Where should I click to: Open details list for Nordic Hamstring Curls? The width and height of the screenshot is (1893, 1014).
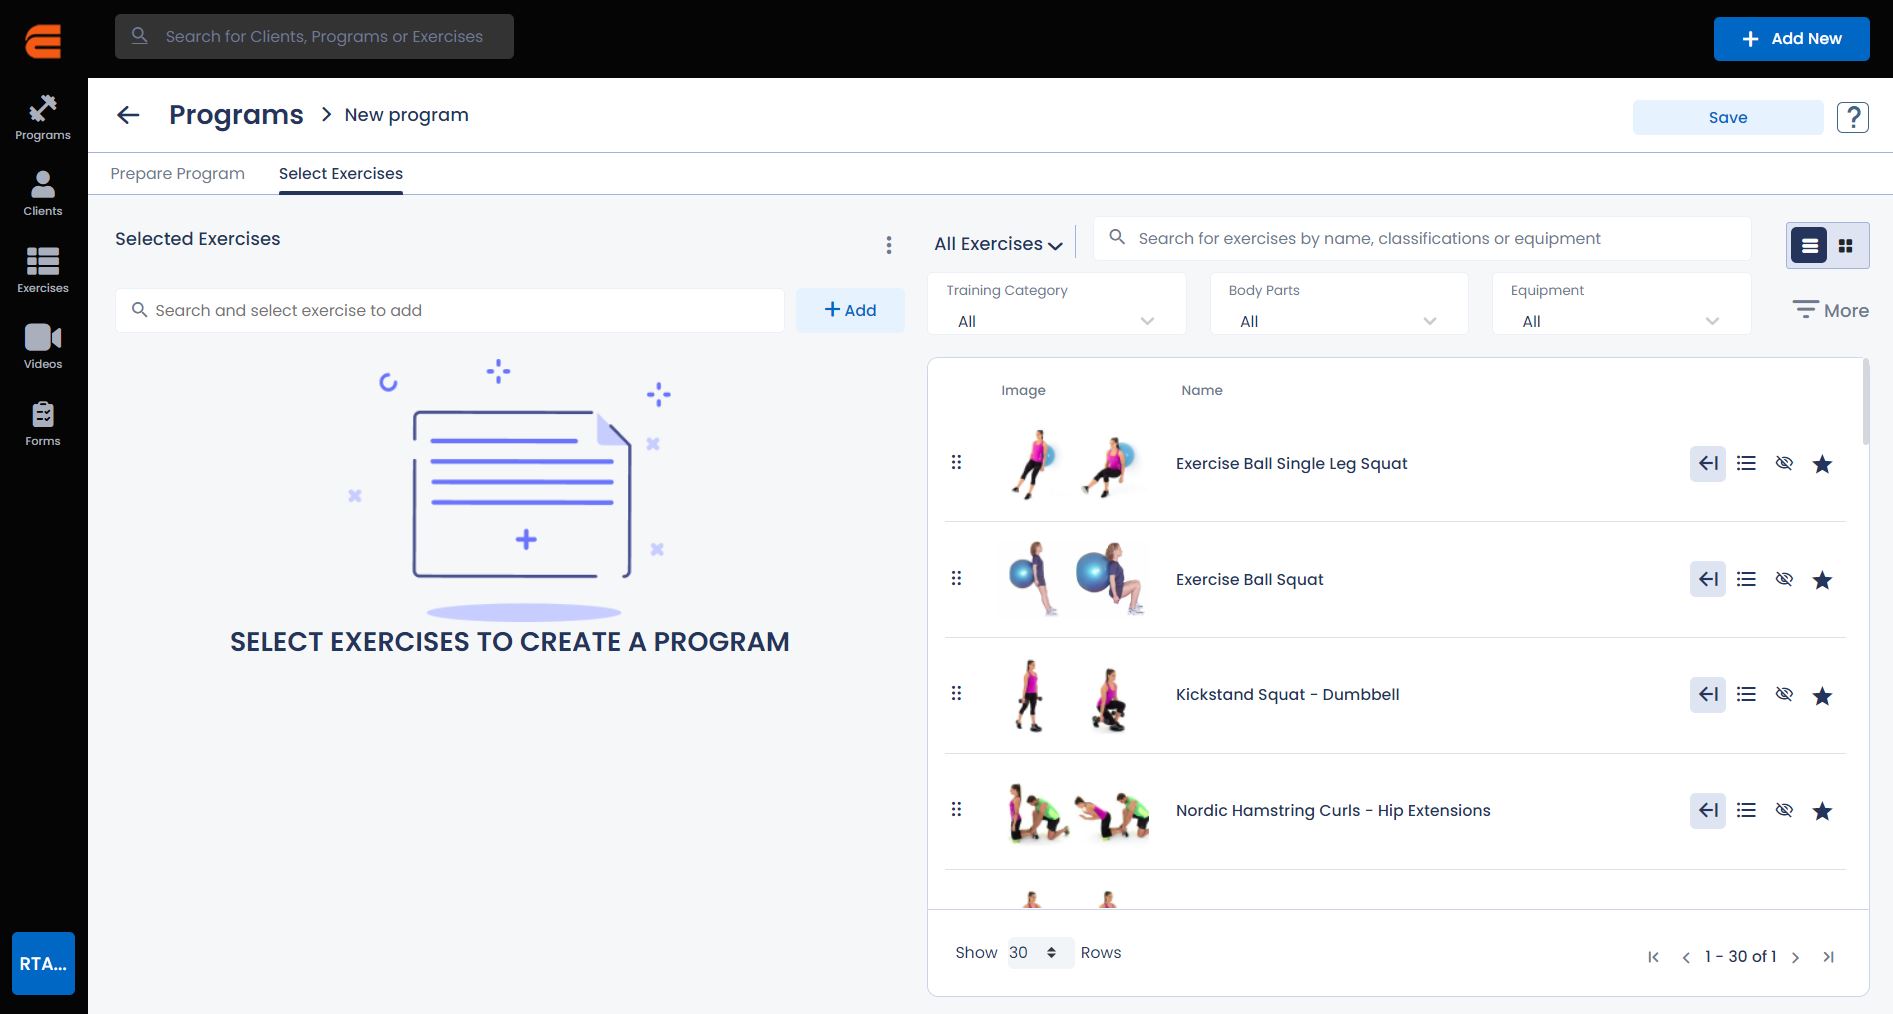pyautogui.click(x=1746, y=810)
